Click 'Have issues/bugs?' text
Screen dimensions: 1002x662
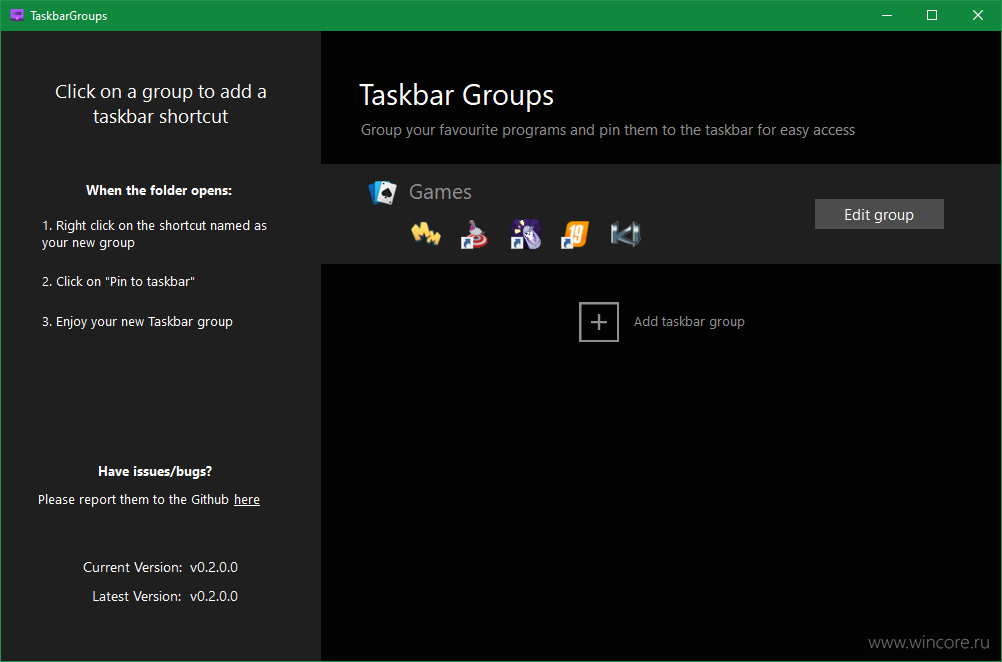tap(155, 472)
